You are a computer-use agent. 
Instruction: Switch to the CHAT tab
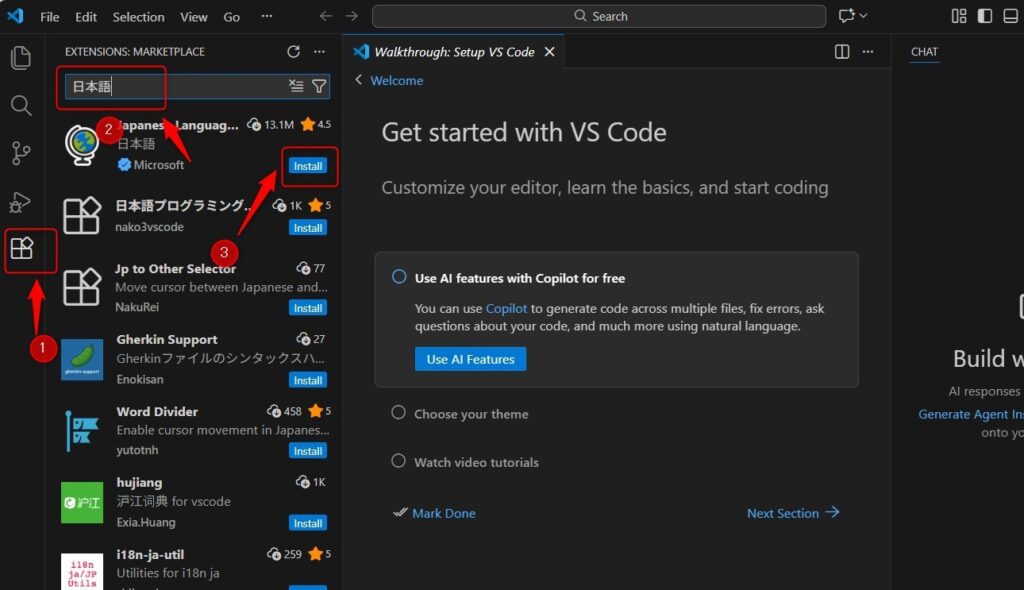(x=924, y=51)
